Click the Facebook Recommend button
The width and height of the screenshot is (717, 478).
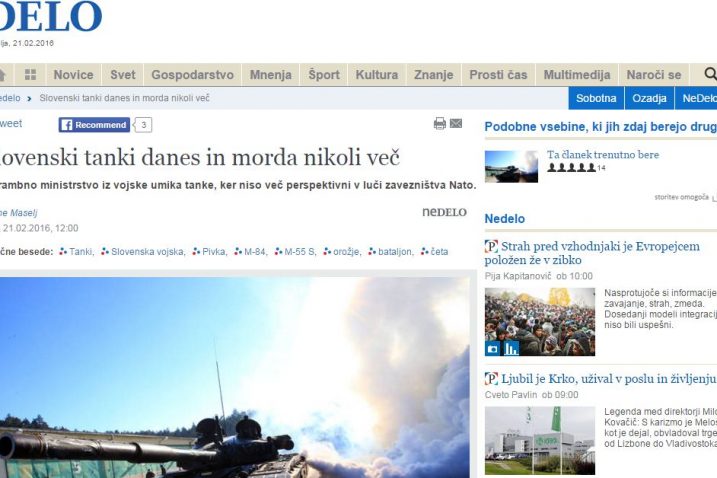[x=94, y=125]
